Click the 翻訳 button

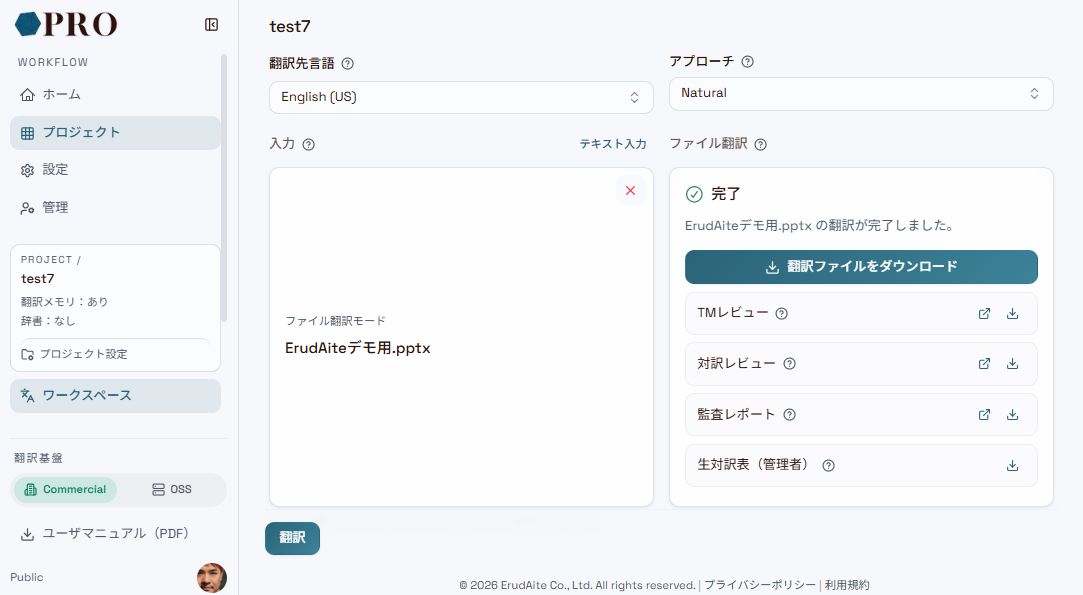[292, 538]
